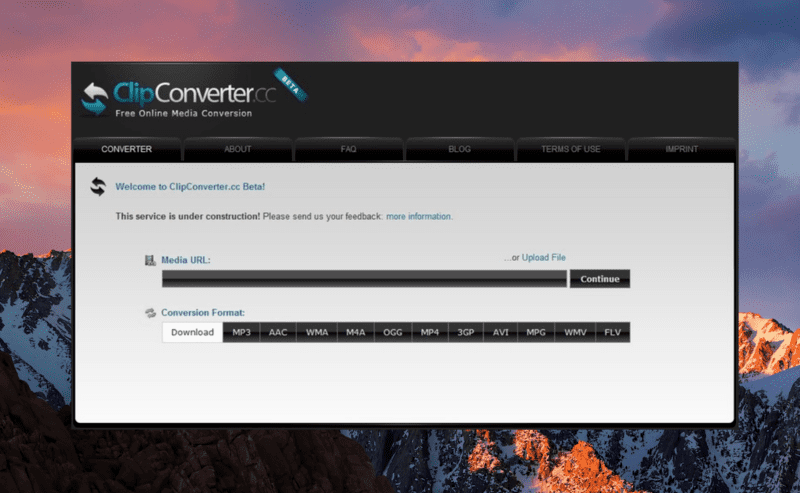Open the CONVERTER tab
800x493 pixels.
127,149
